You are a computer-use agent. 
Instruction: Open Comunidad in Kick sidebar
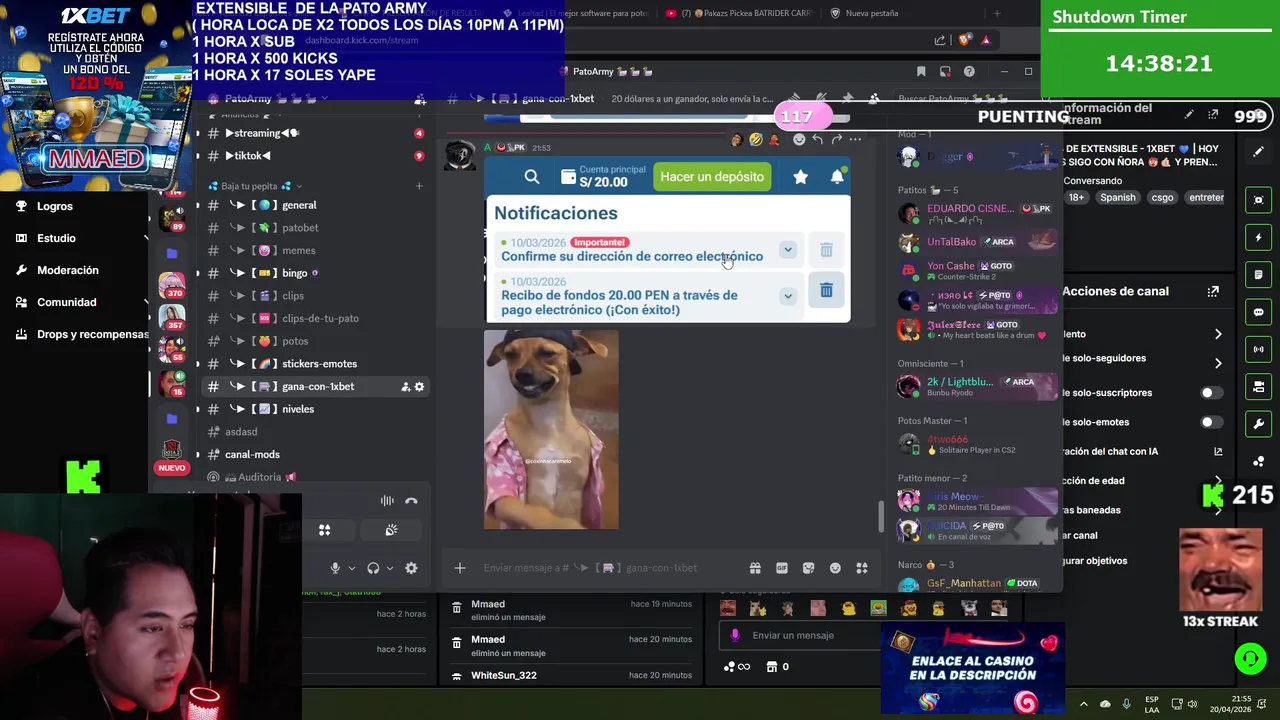(x=67, y=302)
